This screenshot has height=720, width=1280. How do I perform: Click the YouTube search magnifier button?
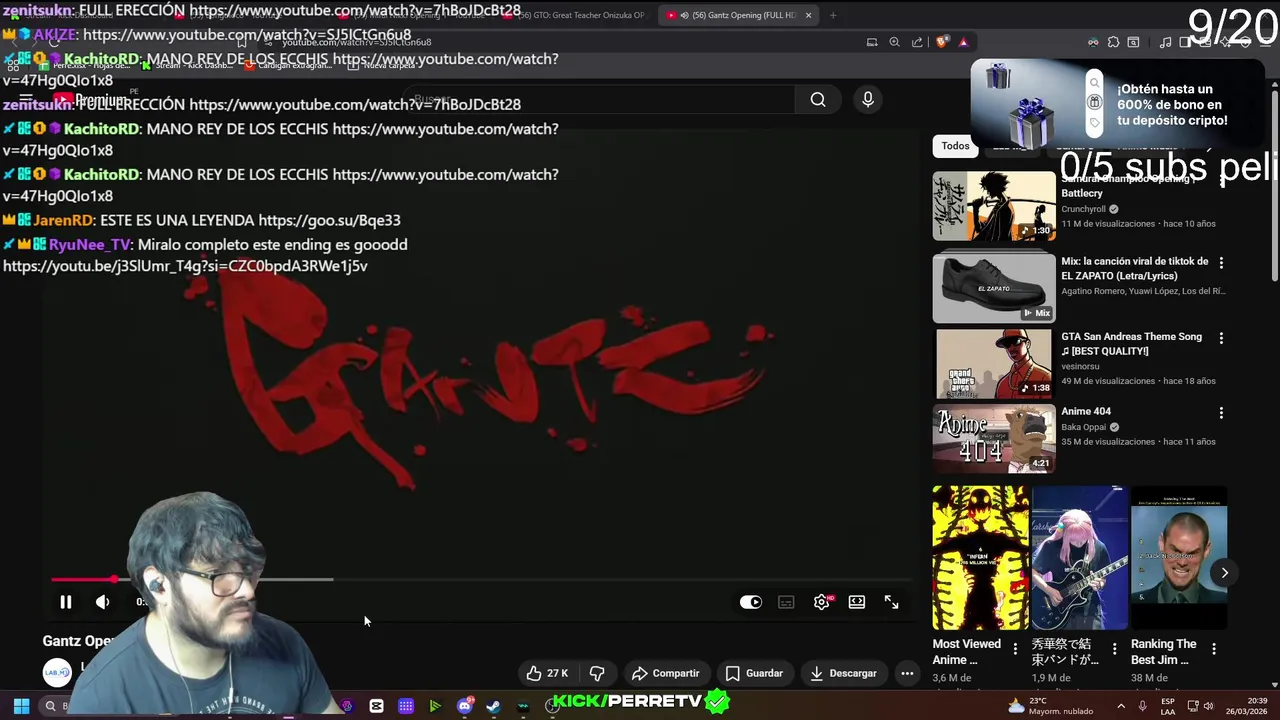click(x=818, y=99)
